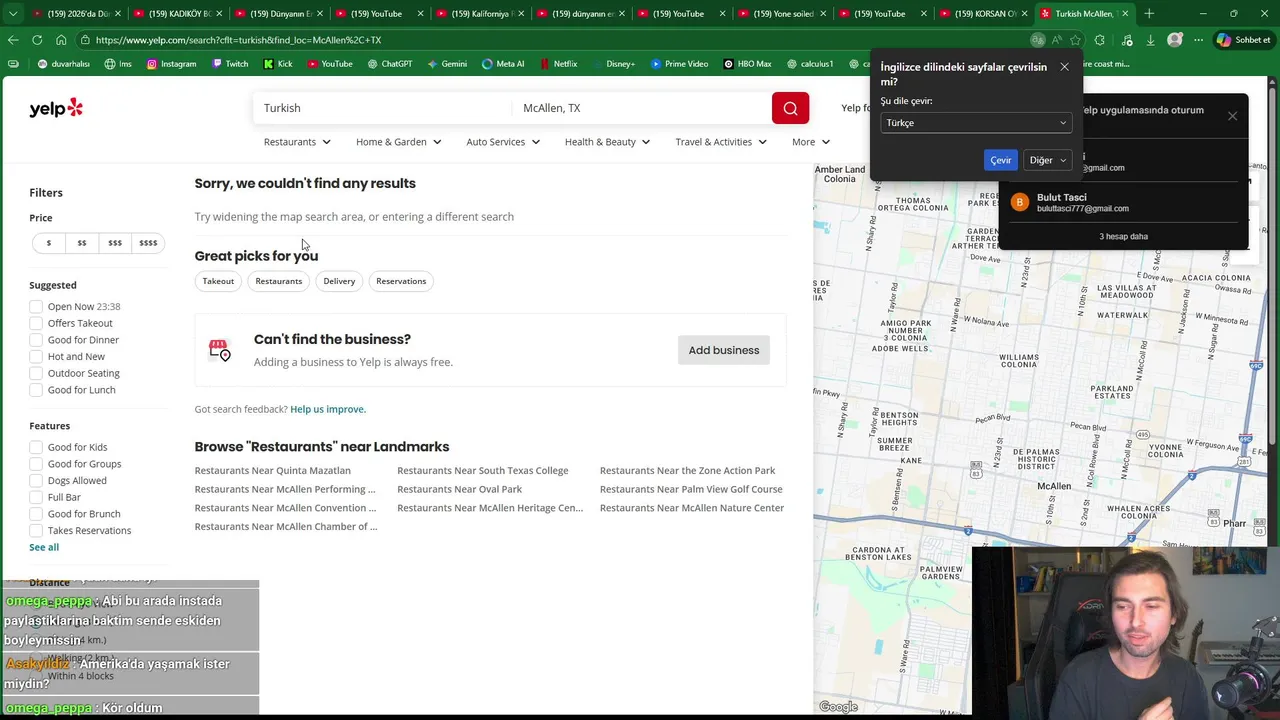Click the bookmark star in address bar
The width and height of the screenshot is (1280, 720).
coord(1075,40)
